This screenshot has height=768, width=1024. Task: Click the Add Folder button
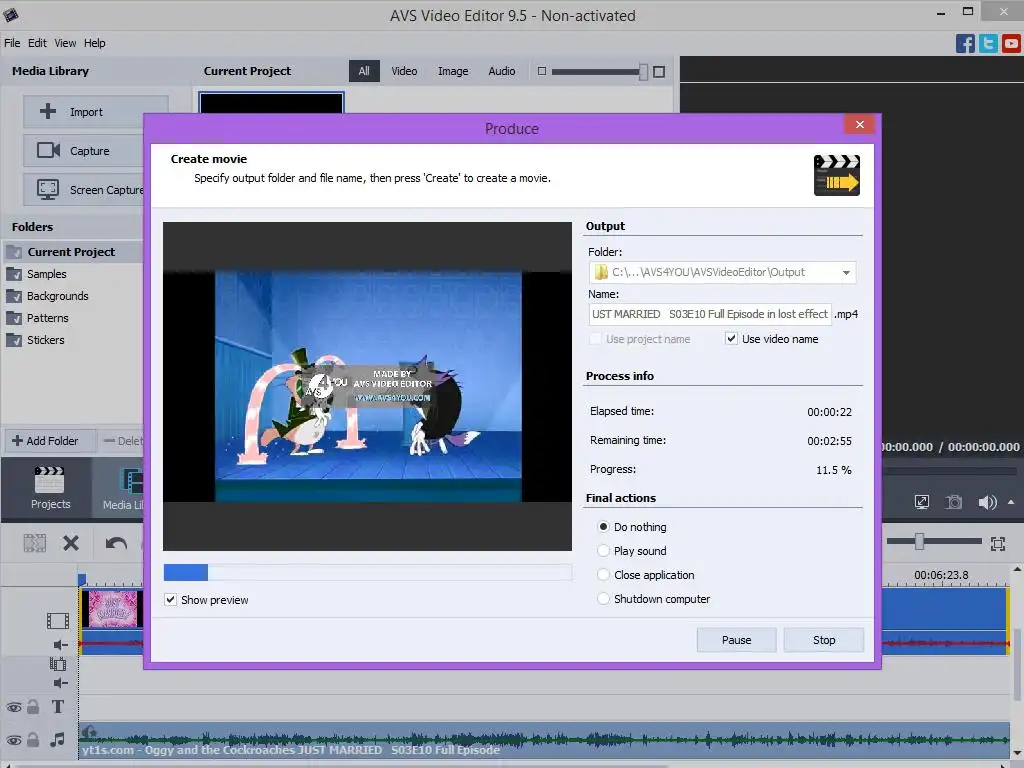coord(50,441)
